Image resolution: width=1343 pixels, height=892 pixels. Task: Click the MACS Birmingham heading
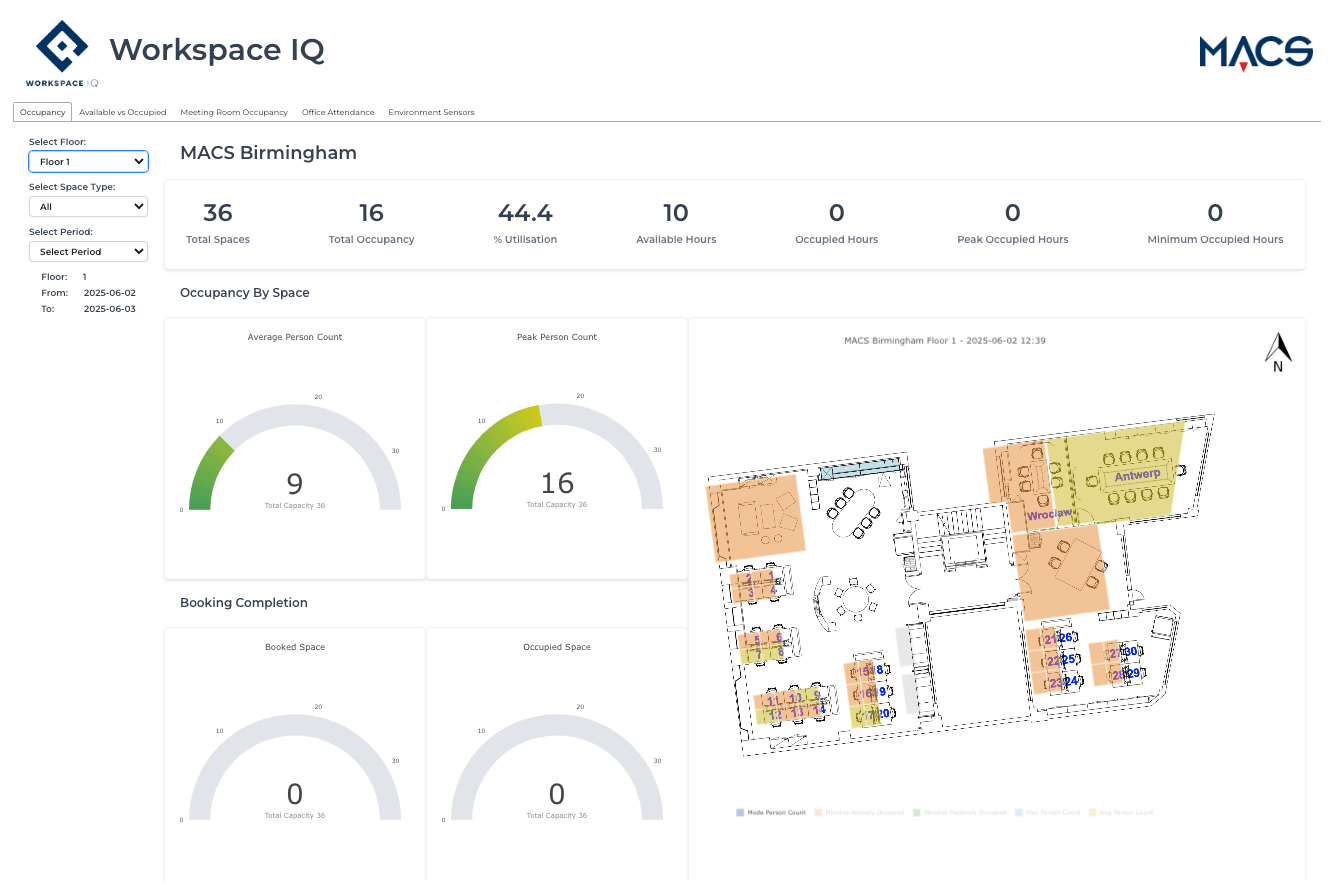(268, 153)
